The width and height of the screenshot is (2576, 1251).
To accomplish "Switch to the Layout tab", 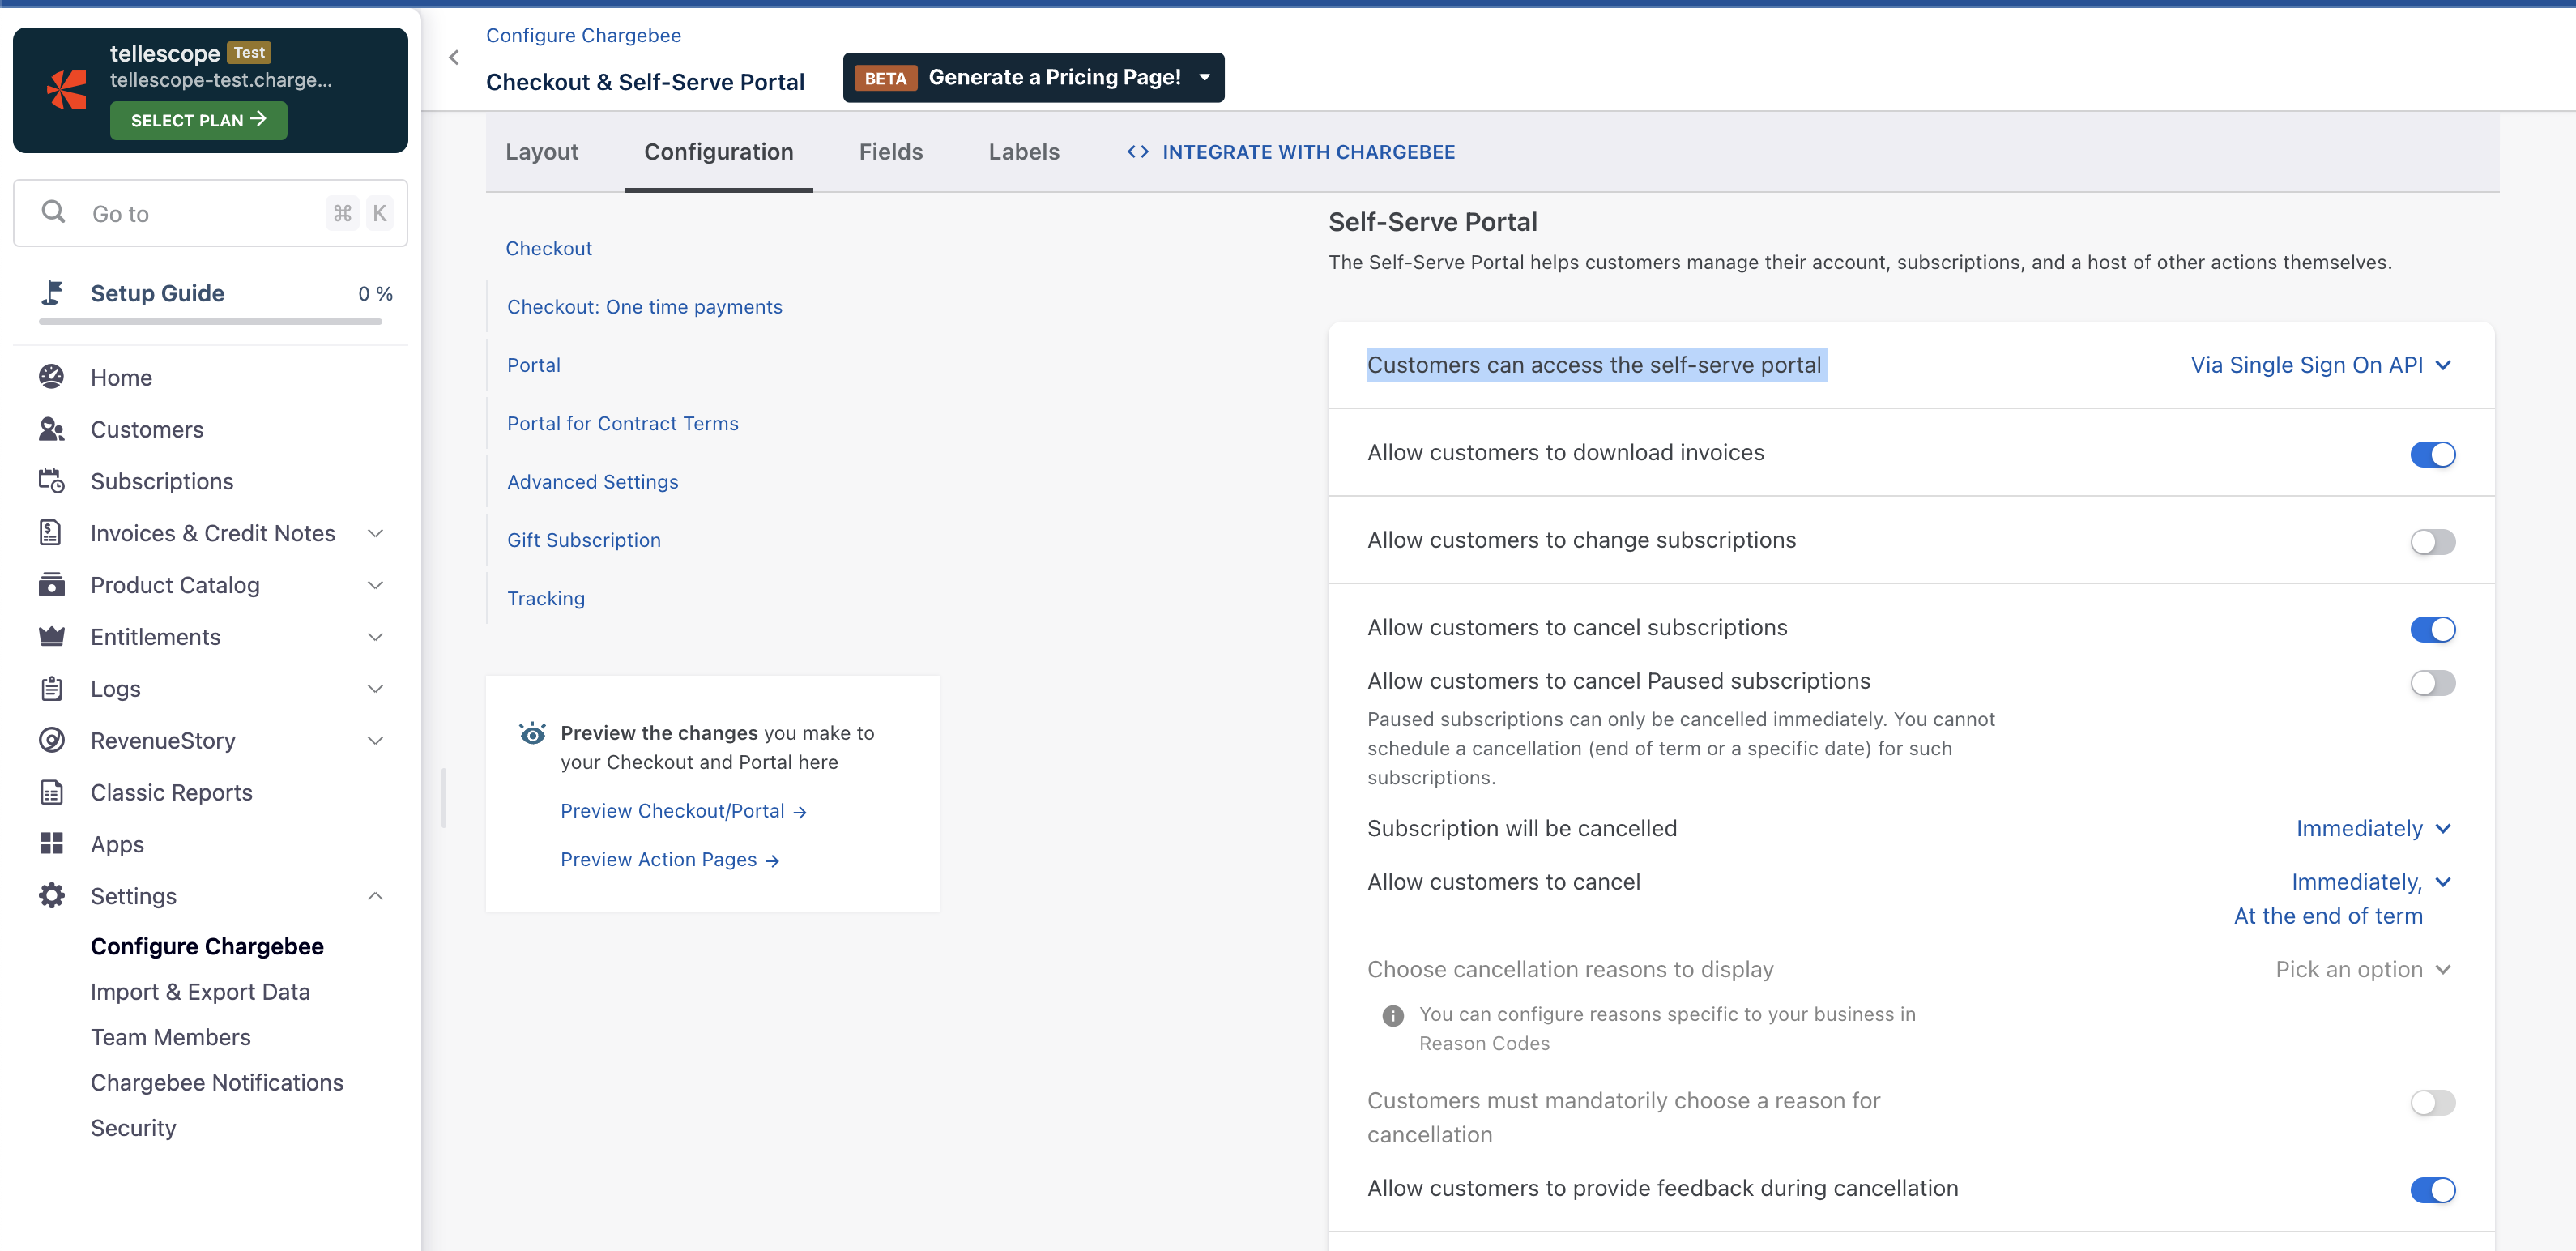I will [x=542, y=152].
